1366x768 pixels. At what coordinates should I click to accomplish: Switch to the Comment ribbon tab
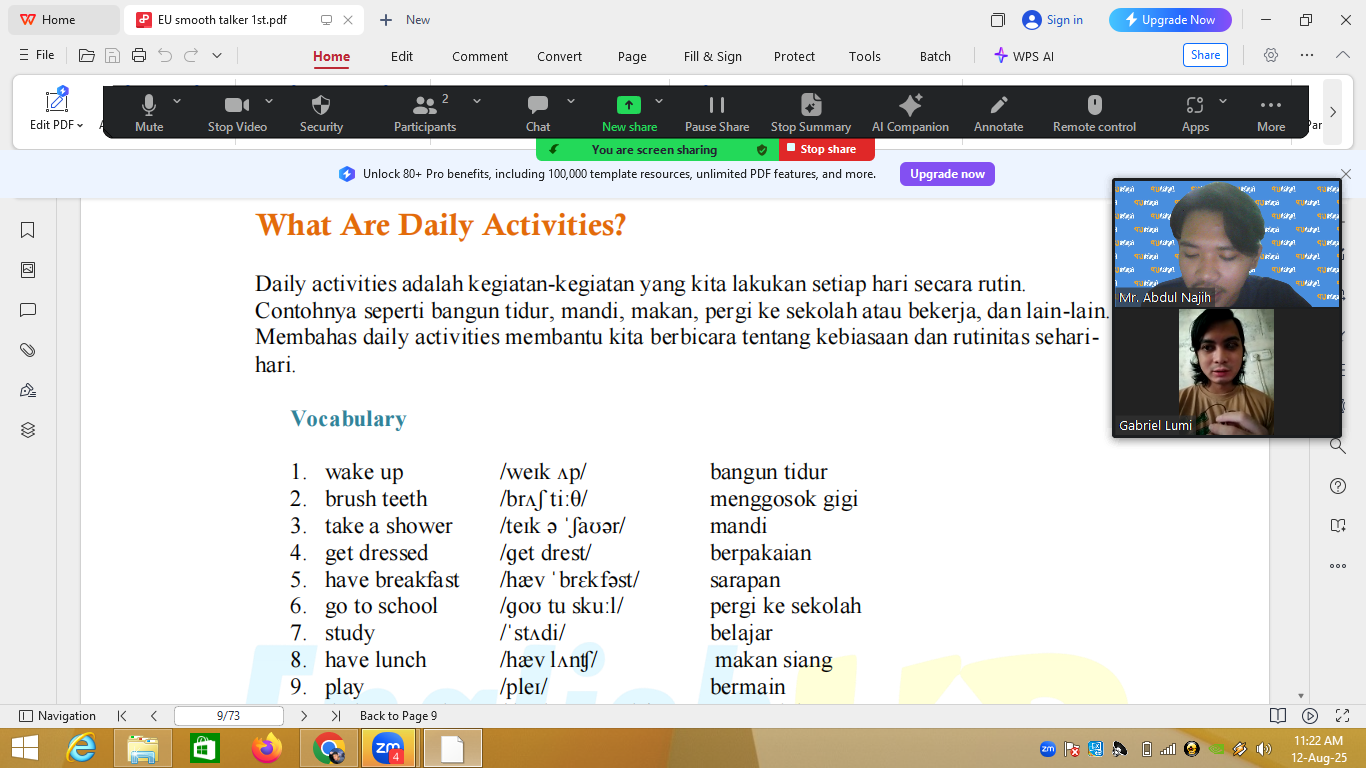point(480,56)
